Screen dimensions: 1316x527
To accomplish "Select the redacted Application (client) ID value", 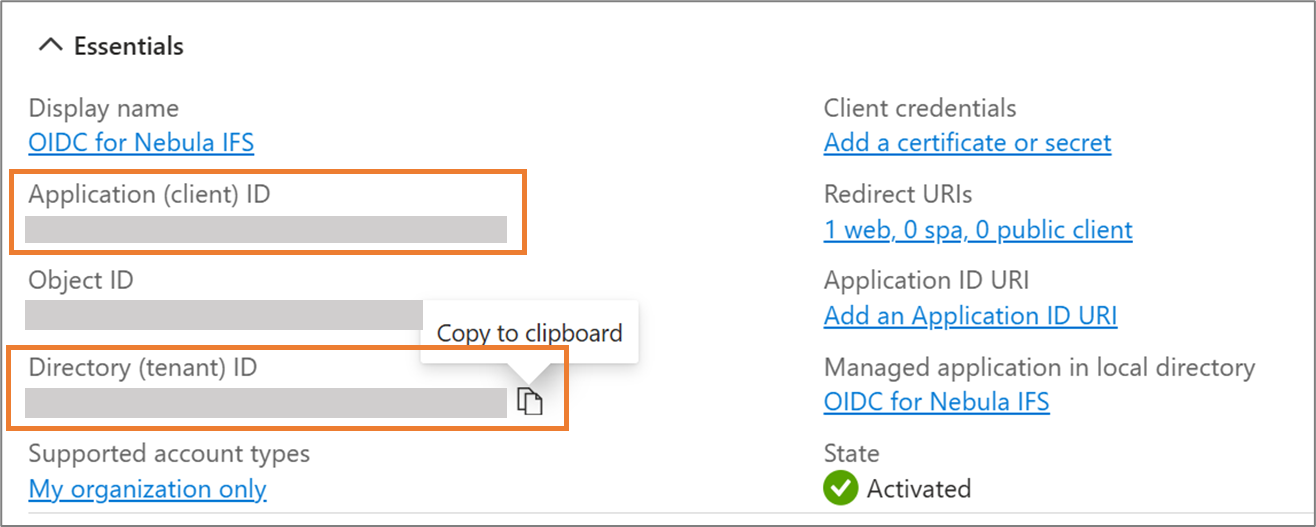I will pos(266,229).
